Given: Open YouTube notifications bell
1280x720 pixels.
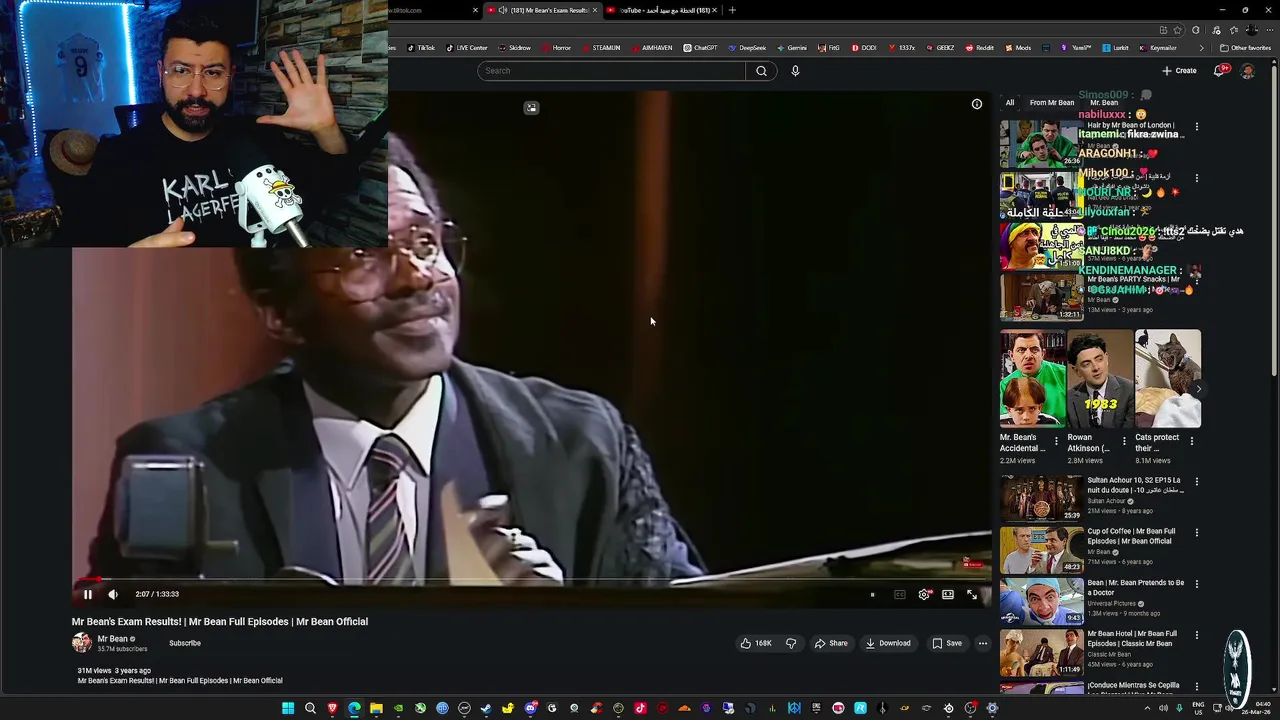Looking at the screenshot, I should point(1220,71).
